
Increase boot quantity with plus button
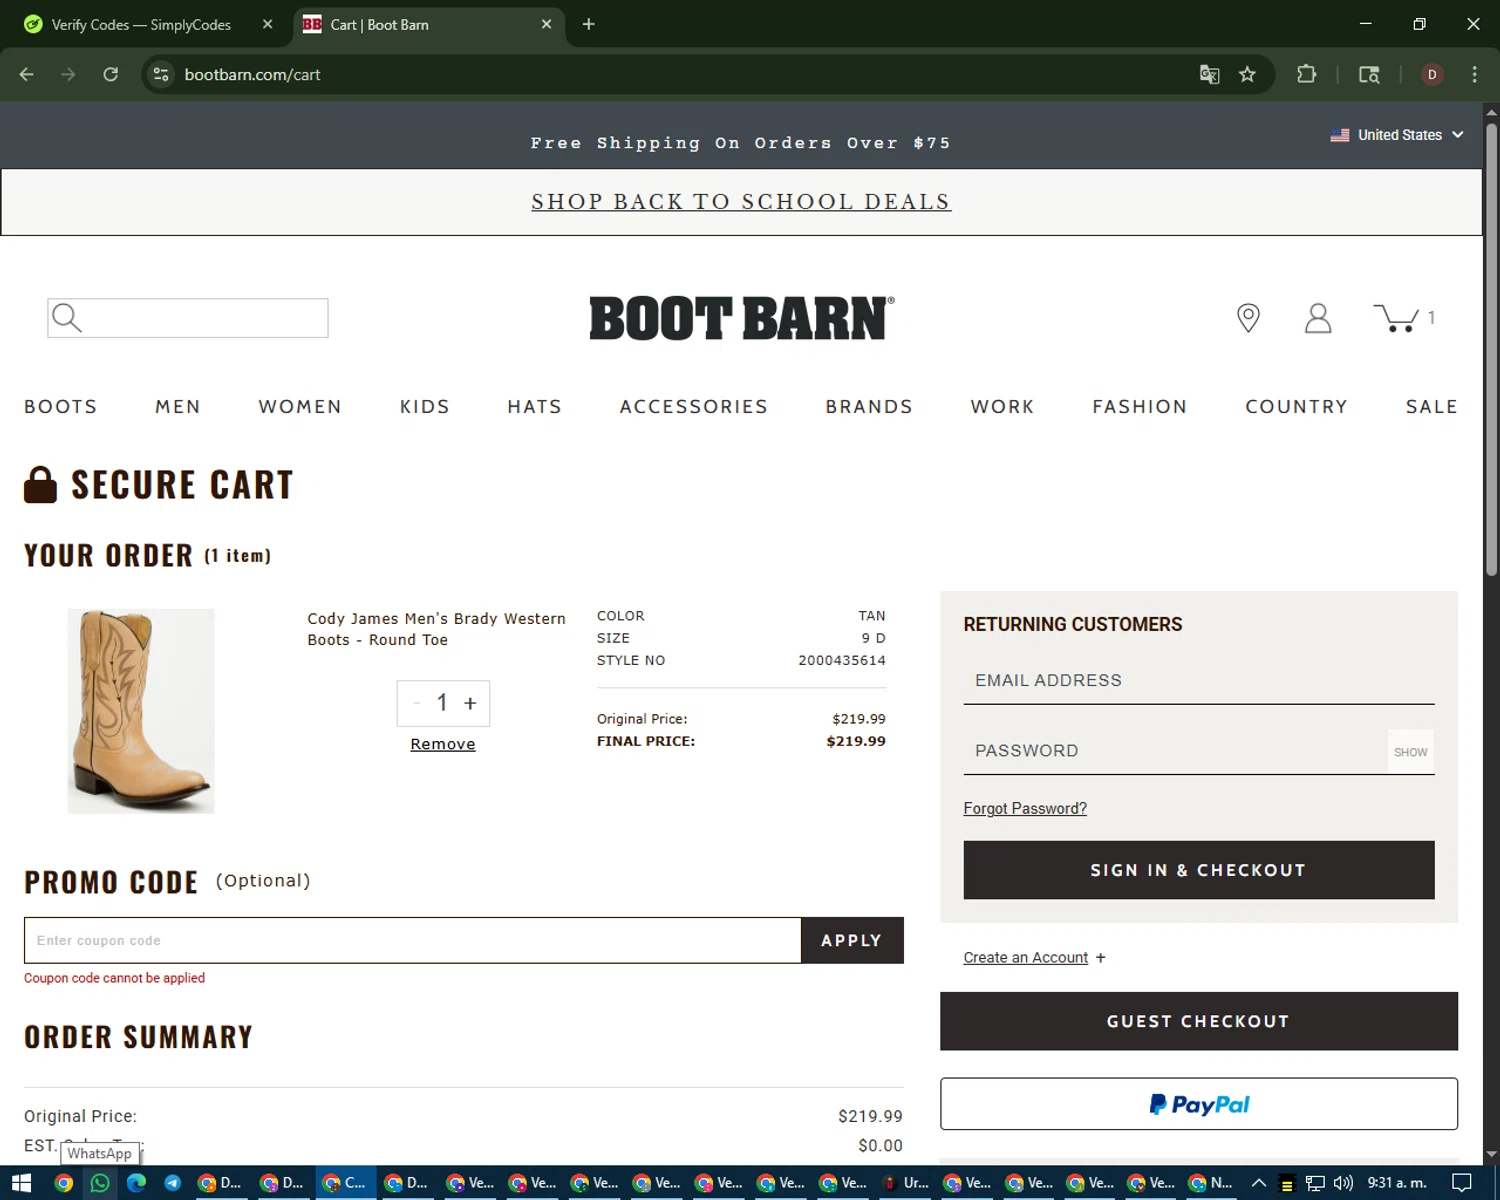pos(470,703)
